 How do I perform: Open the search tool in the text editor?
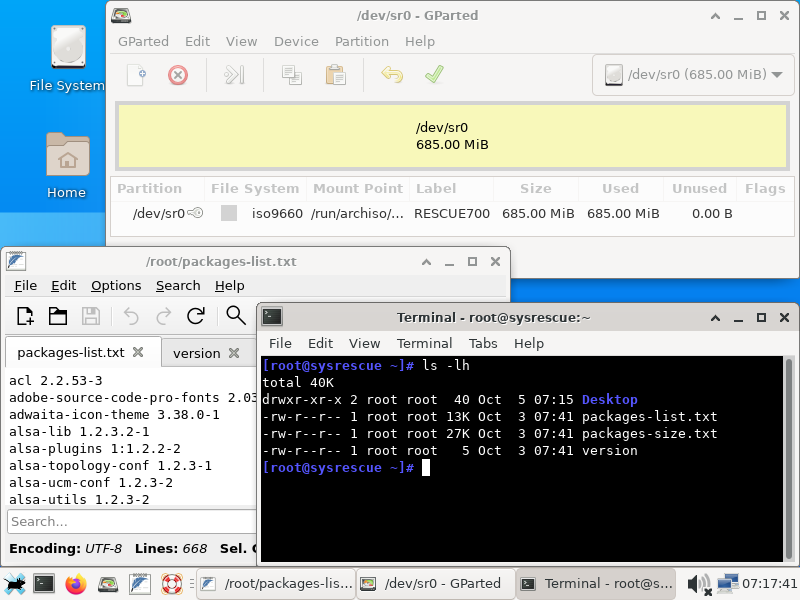tap(236, 315)
